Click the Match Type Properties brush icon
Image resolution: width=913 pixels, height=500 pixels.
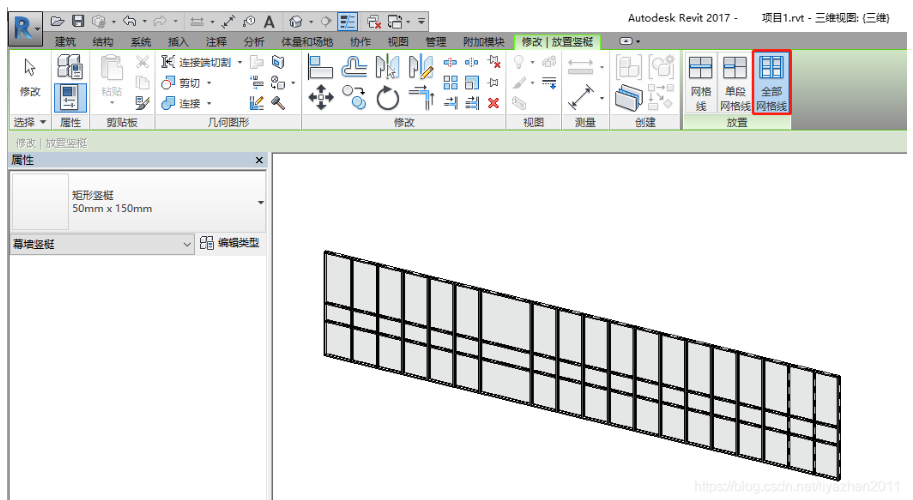pyautogui.click(x=142, y=103)
